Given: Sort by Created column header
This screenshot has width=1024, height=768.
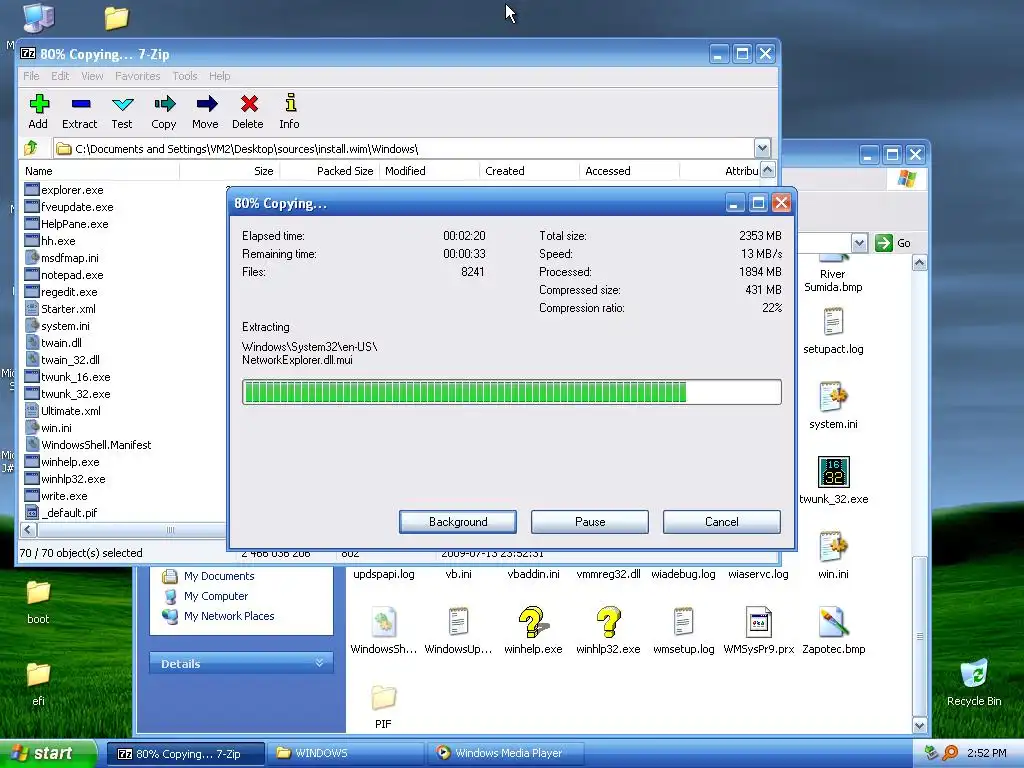Looking at the screenshot, I should (529, 171).
